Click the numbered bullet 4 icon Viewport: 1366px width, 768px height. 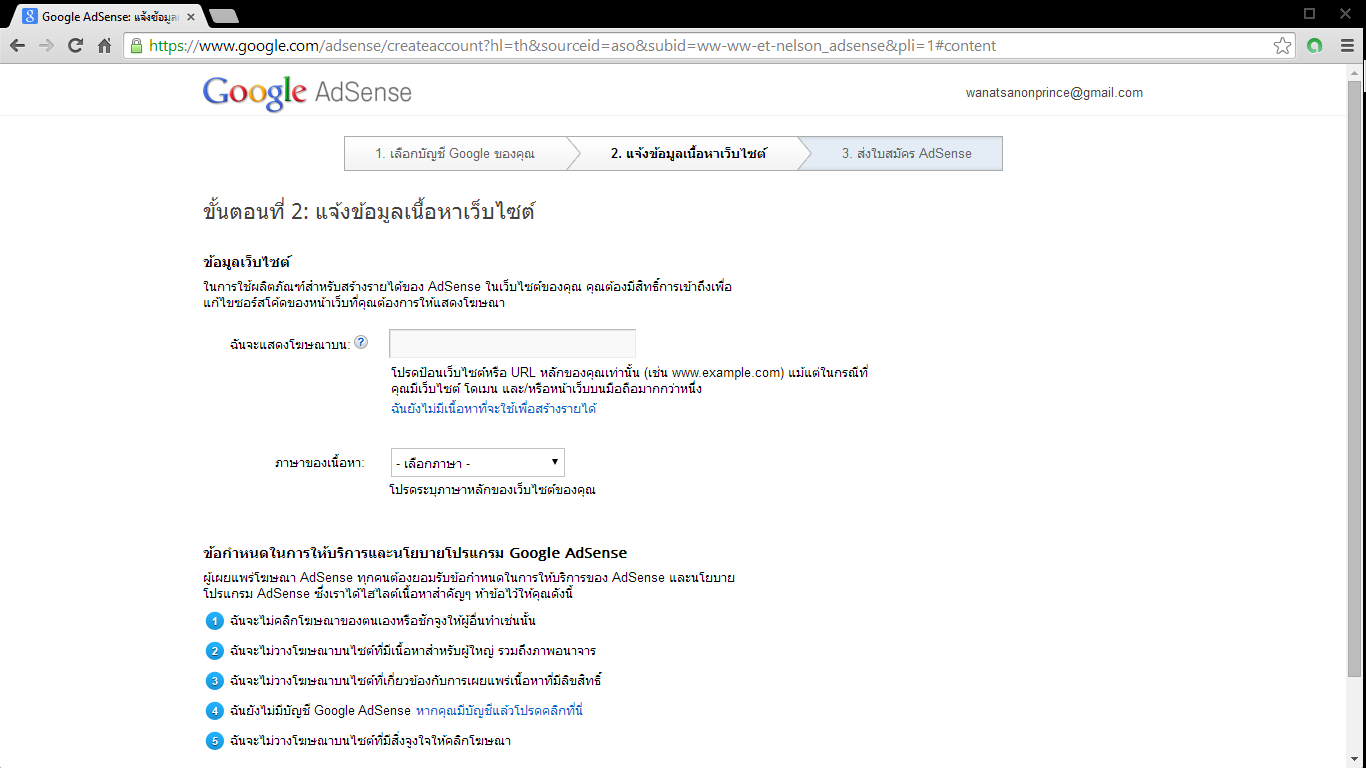coord(214,711)
